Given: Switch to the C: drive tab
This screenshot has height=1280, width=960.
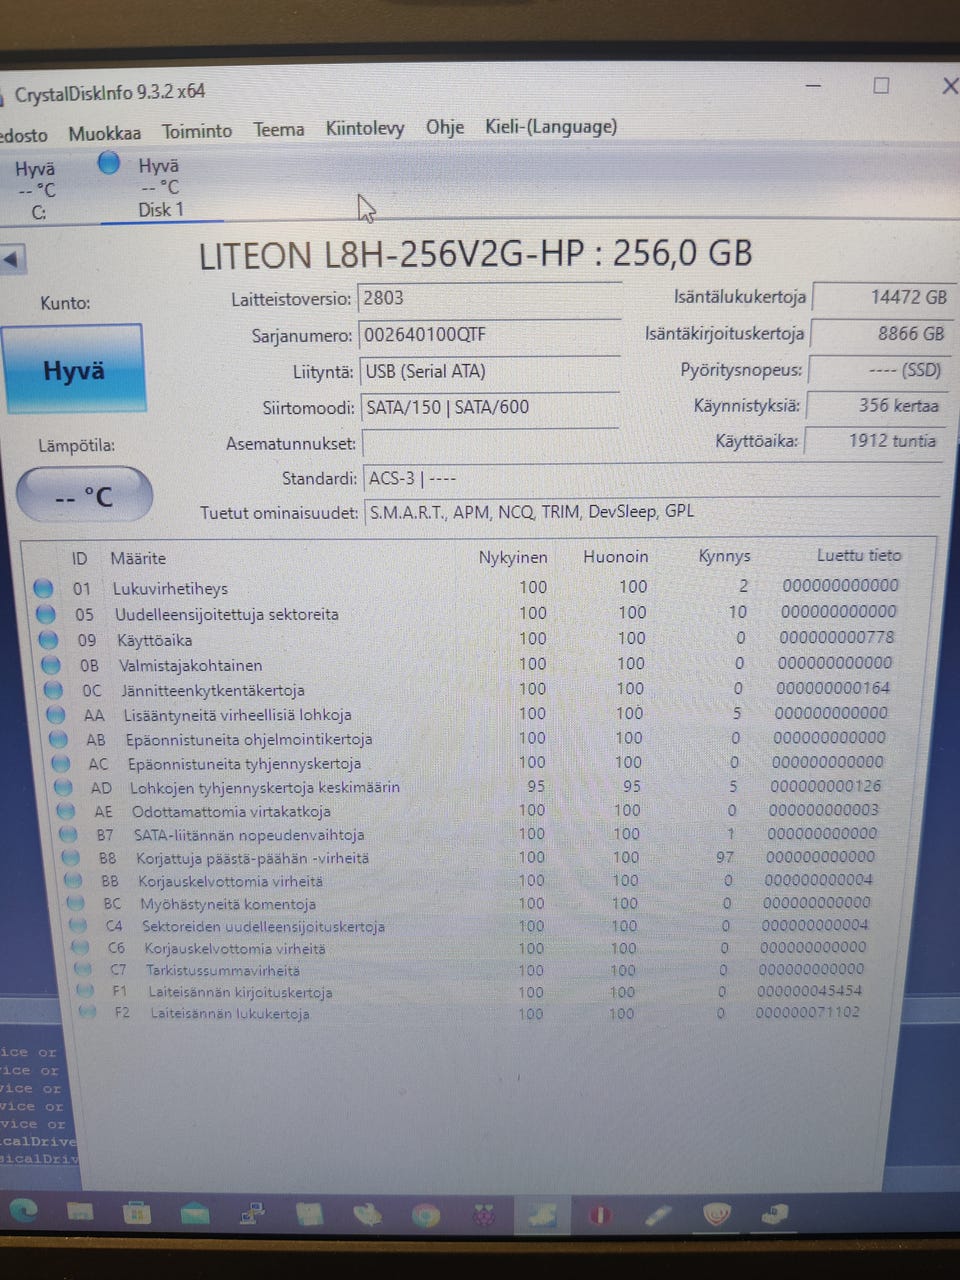Looking at the screenshot, I should click(x=37, y=190).
